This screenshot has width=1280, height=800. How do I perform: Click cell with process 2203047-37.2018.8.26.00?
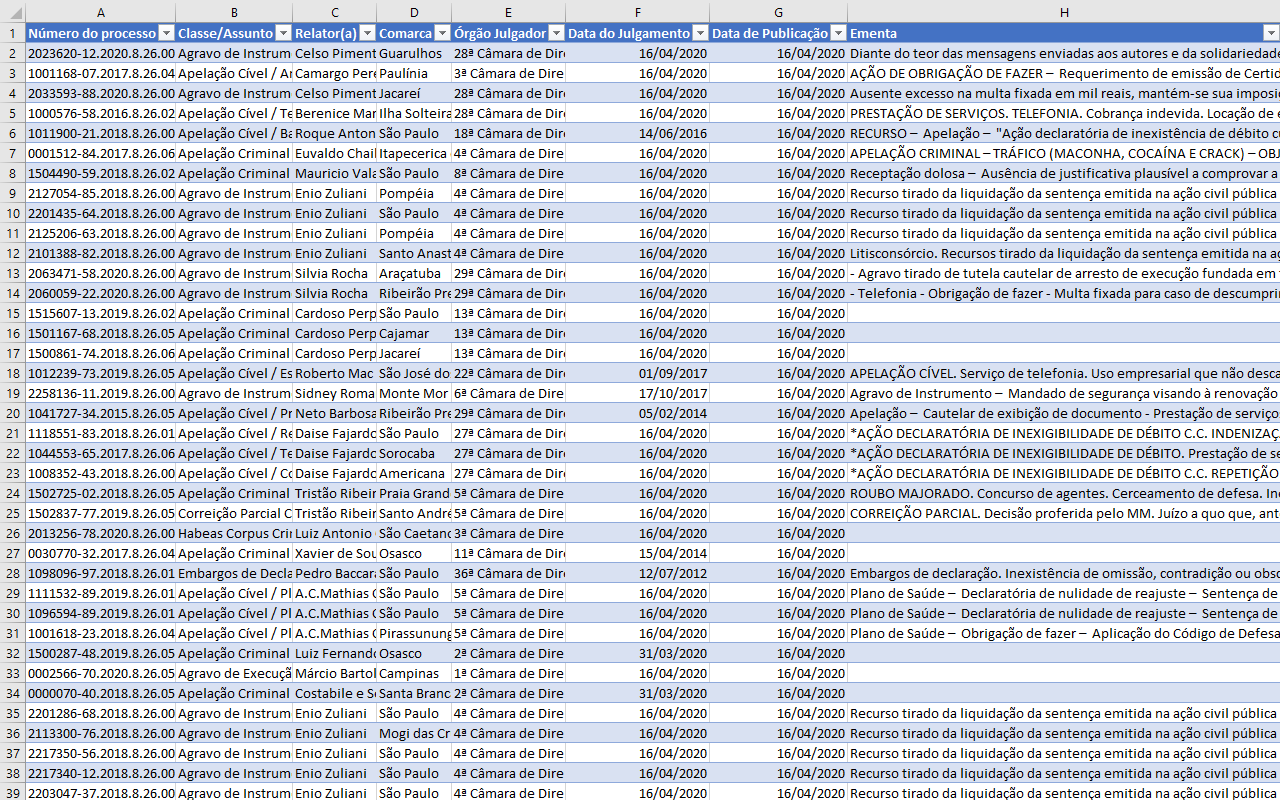pos(101,793)
